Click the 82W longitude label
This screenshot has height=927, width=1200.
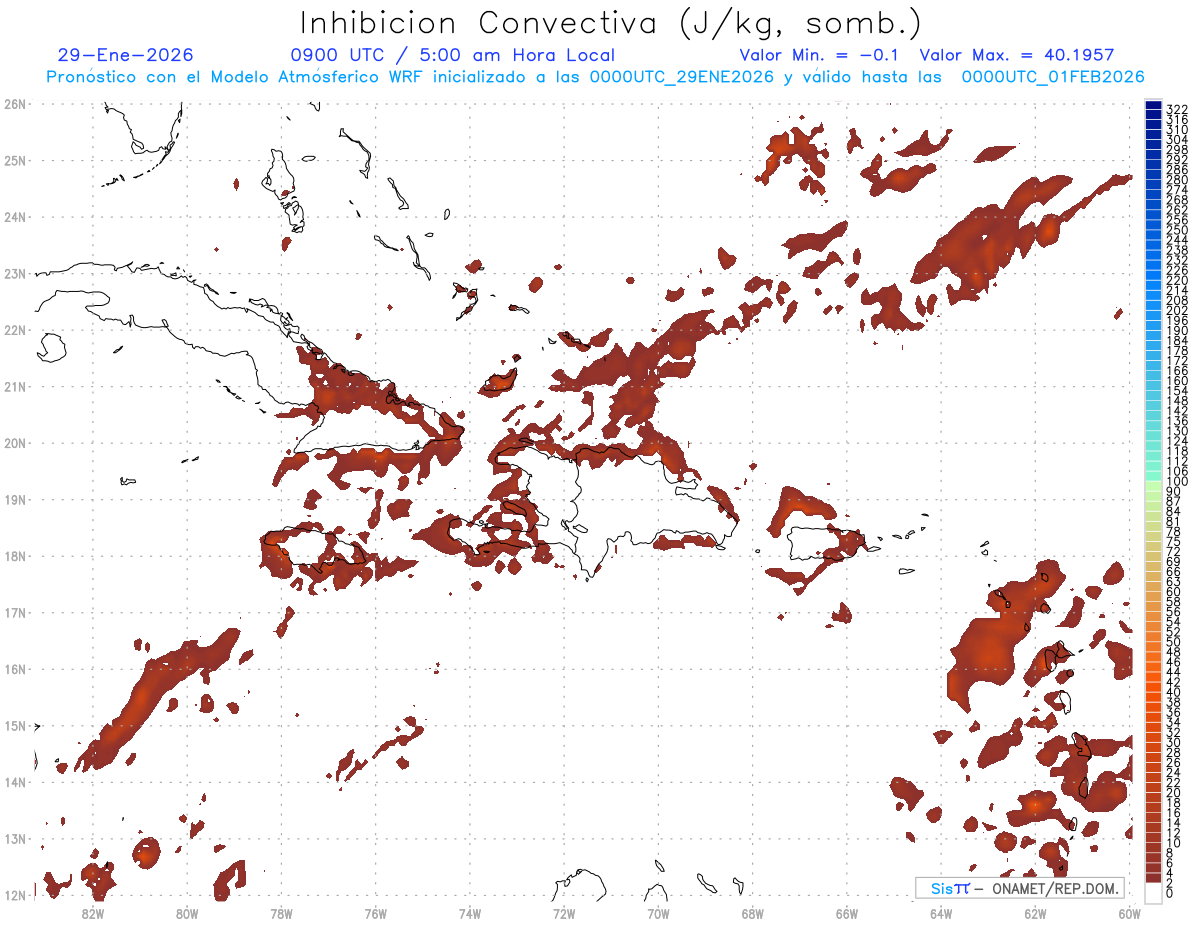click(93, 912)
